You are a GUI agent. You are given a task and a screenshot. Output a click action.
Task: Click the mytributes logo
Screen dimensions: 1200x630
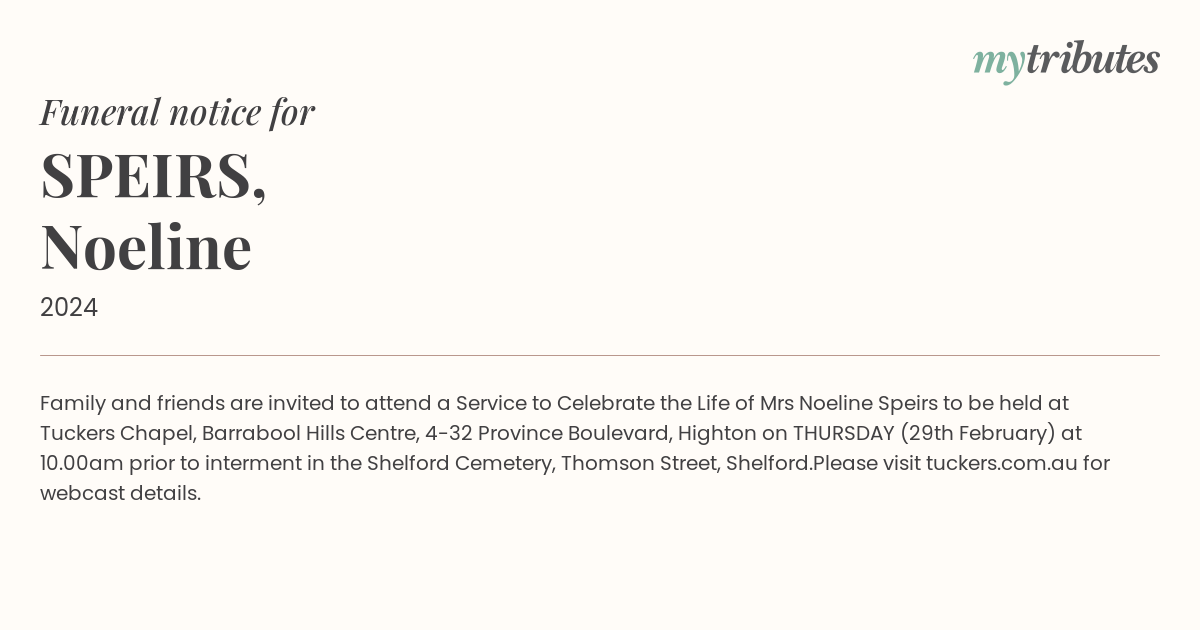click(x=1066, y=61)
